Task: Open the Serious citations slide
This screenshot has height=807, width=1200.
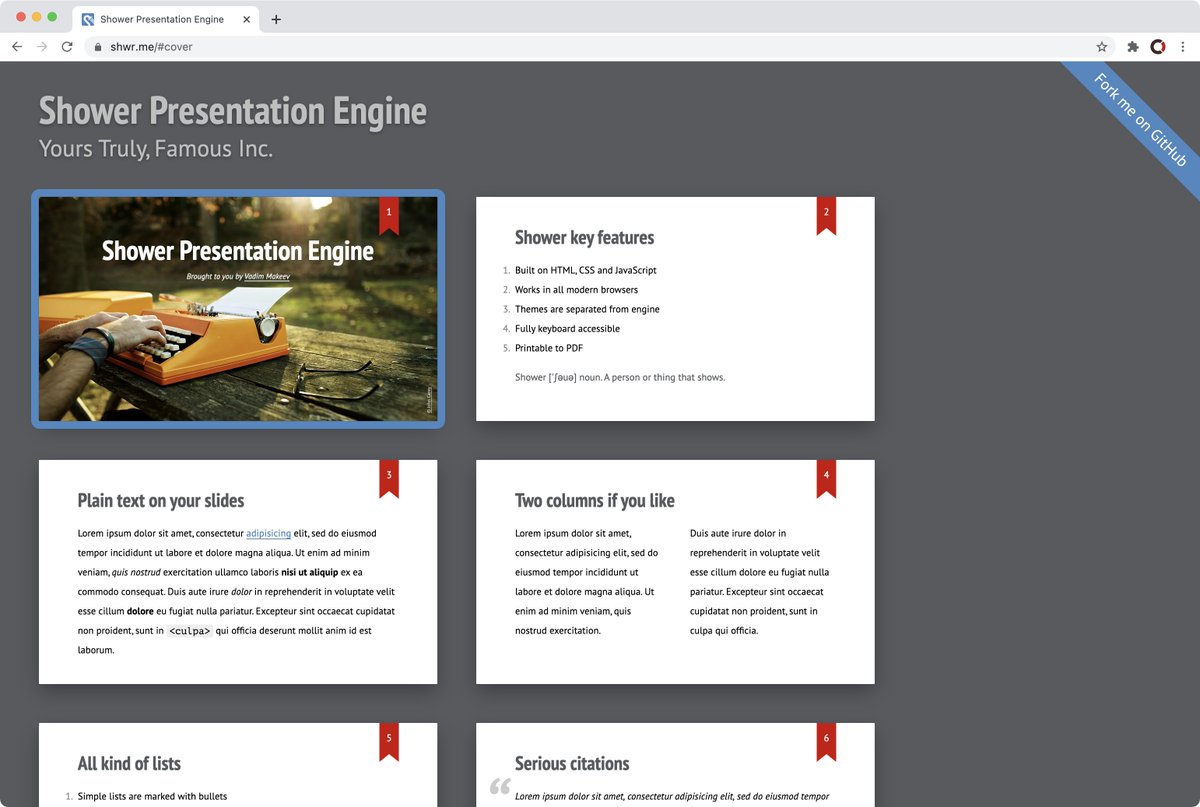Action: (x=675, y=765)
